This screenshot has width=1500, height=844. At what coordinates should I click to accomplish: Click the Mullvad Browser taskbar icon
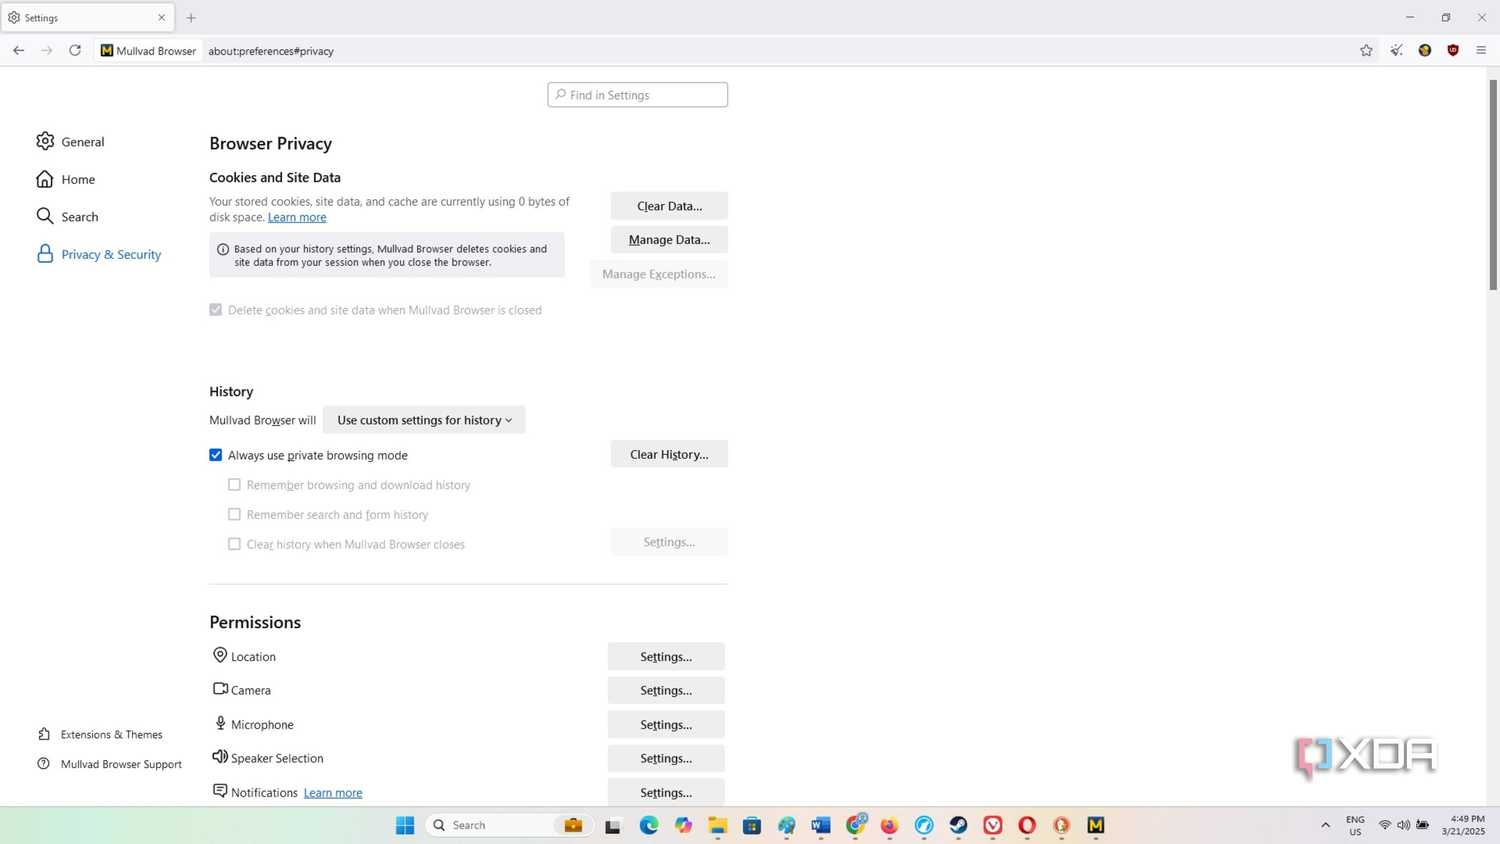pos(1096,825)
